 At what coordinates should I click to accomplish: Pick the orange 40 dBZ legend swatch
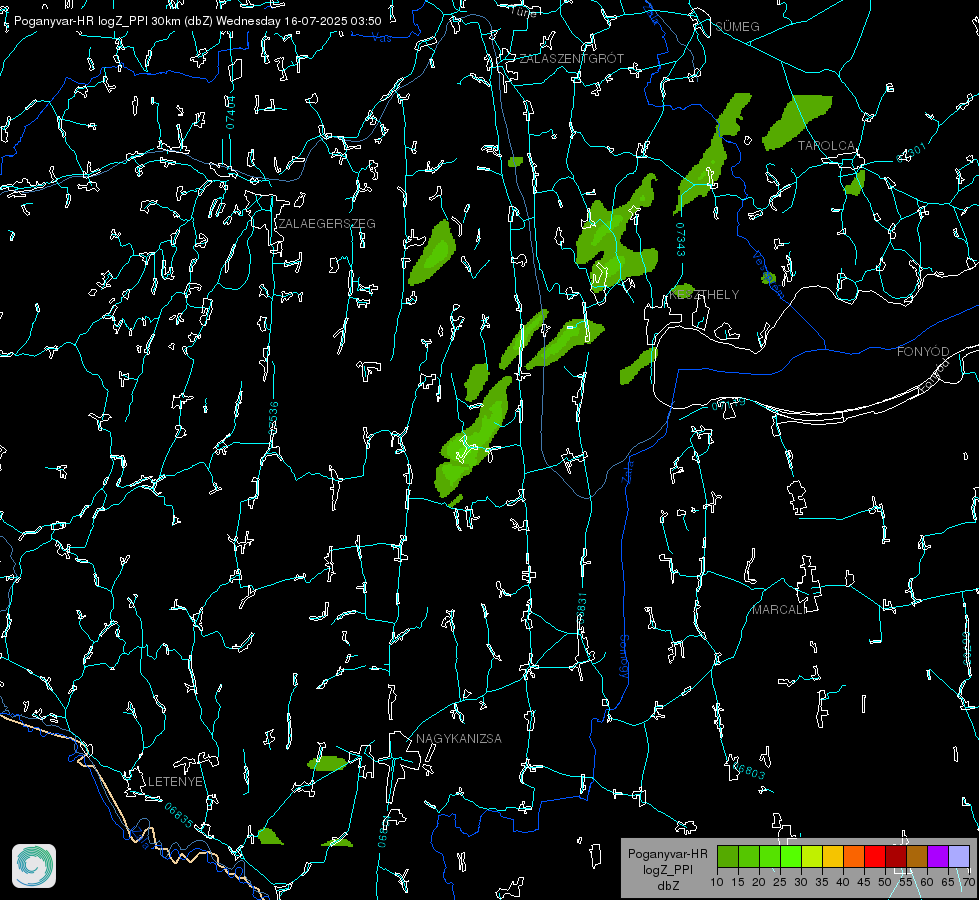pos(854,856)
